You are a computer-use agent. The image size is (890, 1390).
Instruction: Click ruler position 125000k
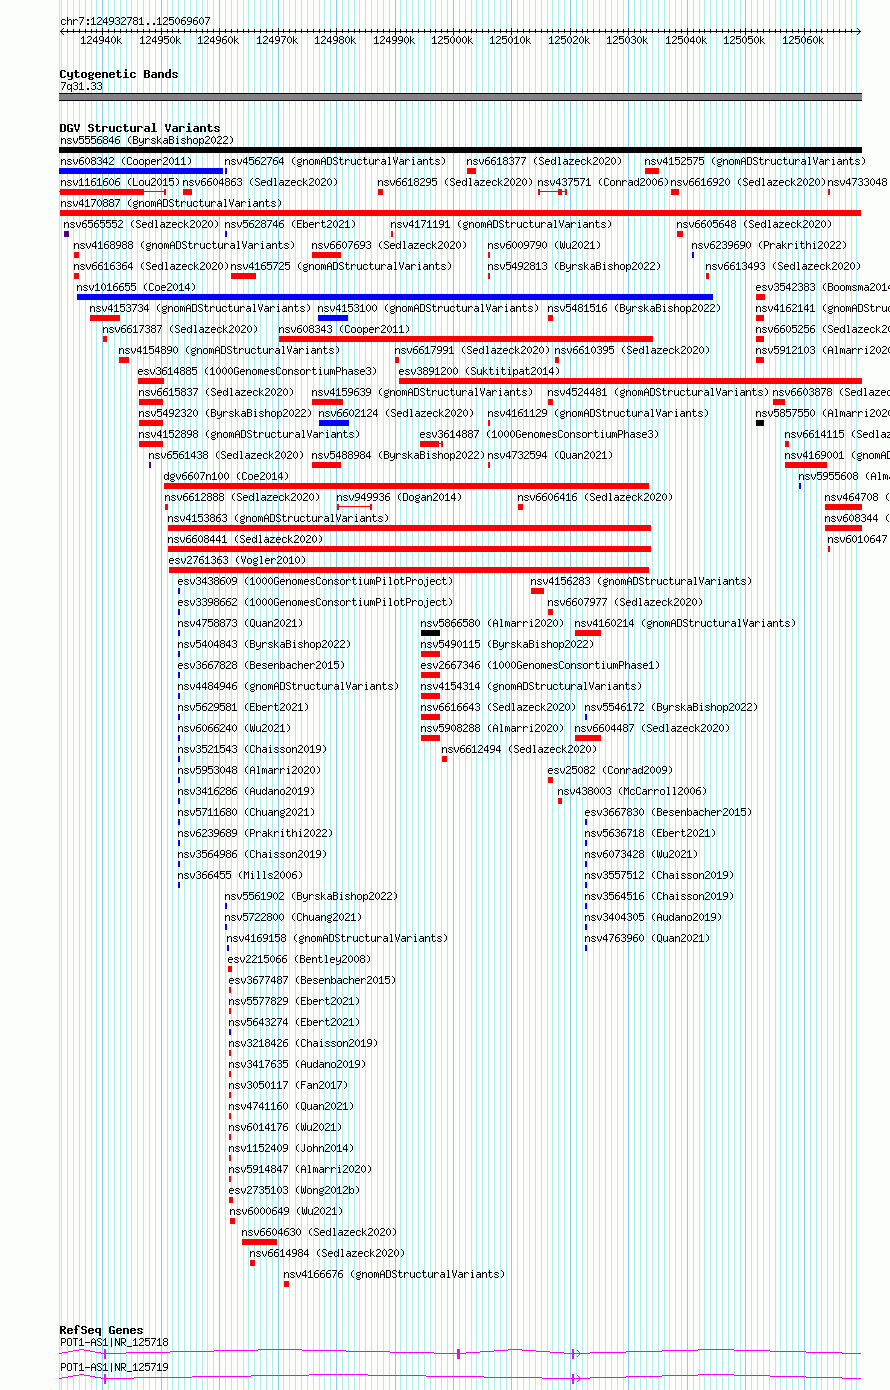[453, 41]
